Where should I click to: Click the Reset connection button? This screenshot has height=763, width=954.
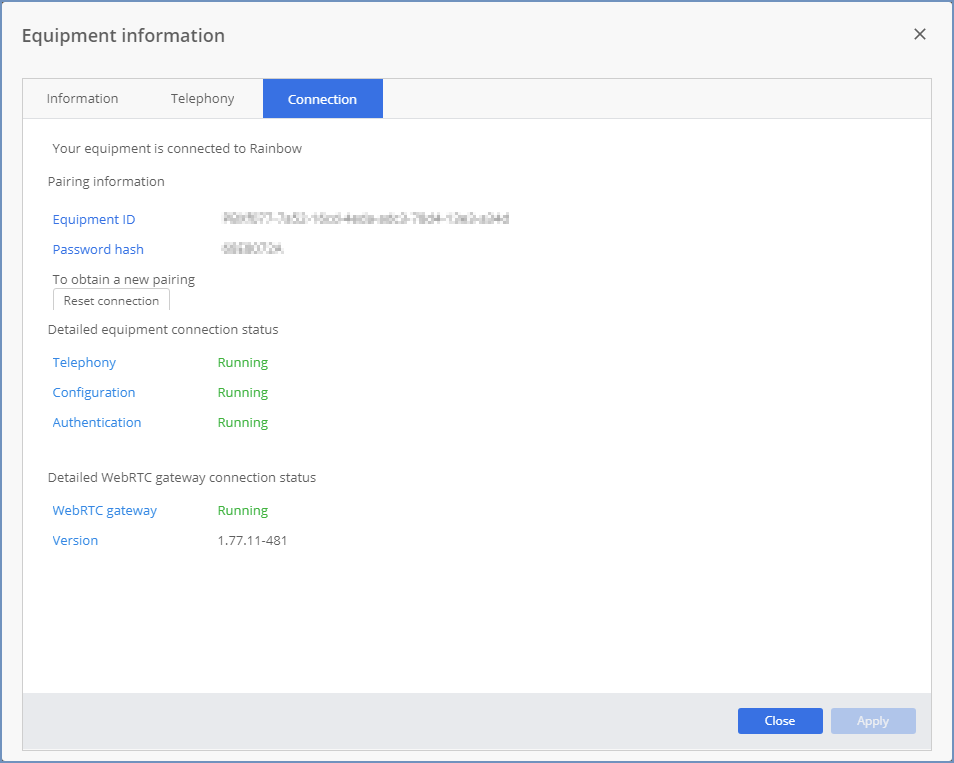(x=111, y=300)
